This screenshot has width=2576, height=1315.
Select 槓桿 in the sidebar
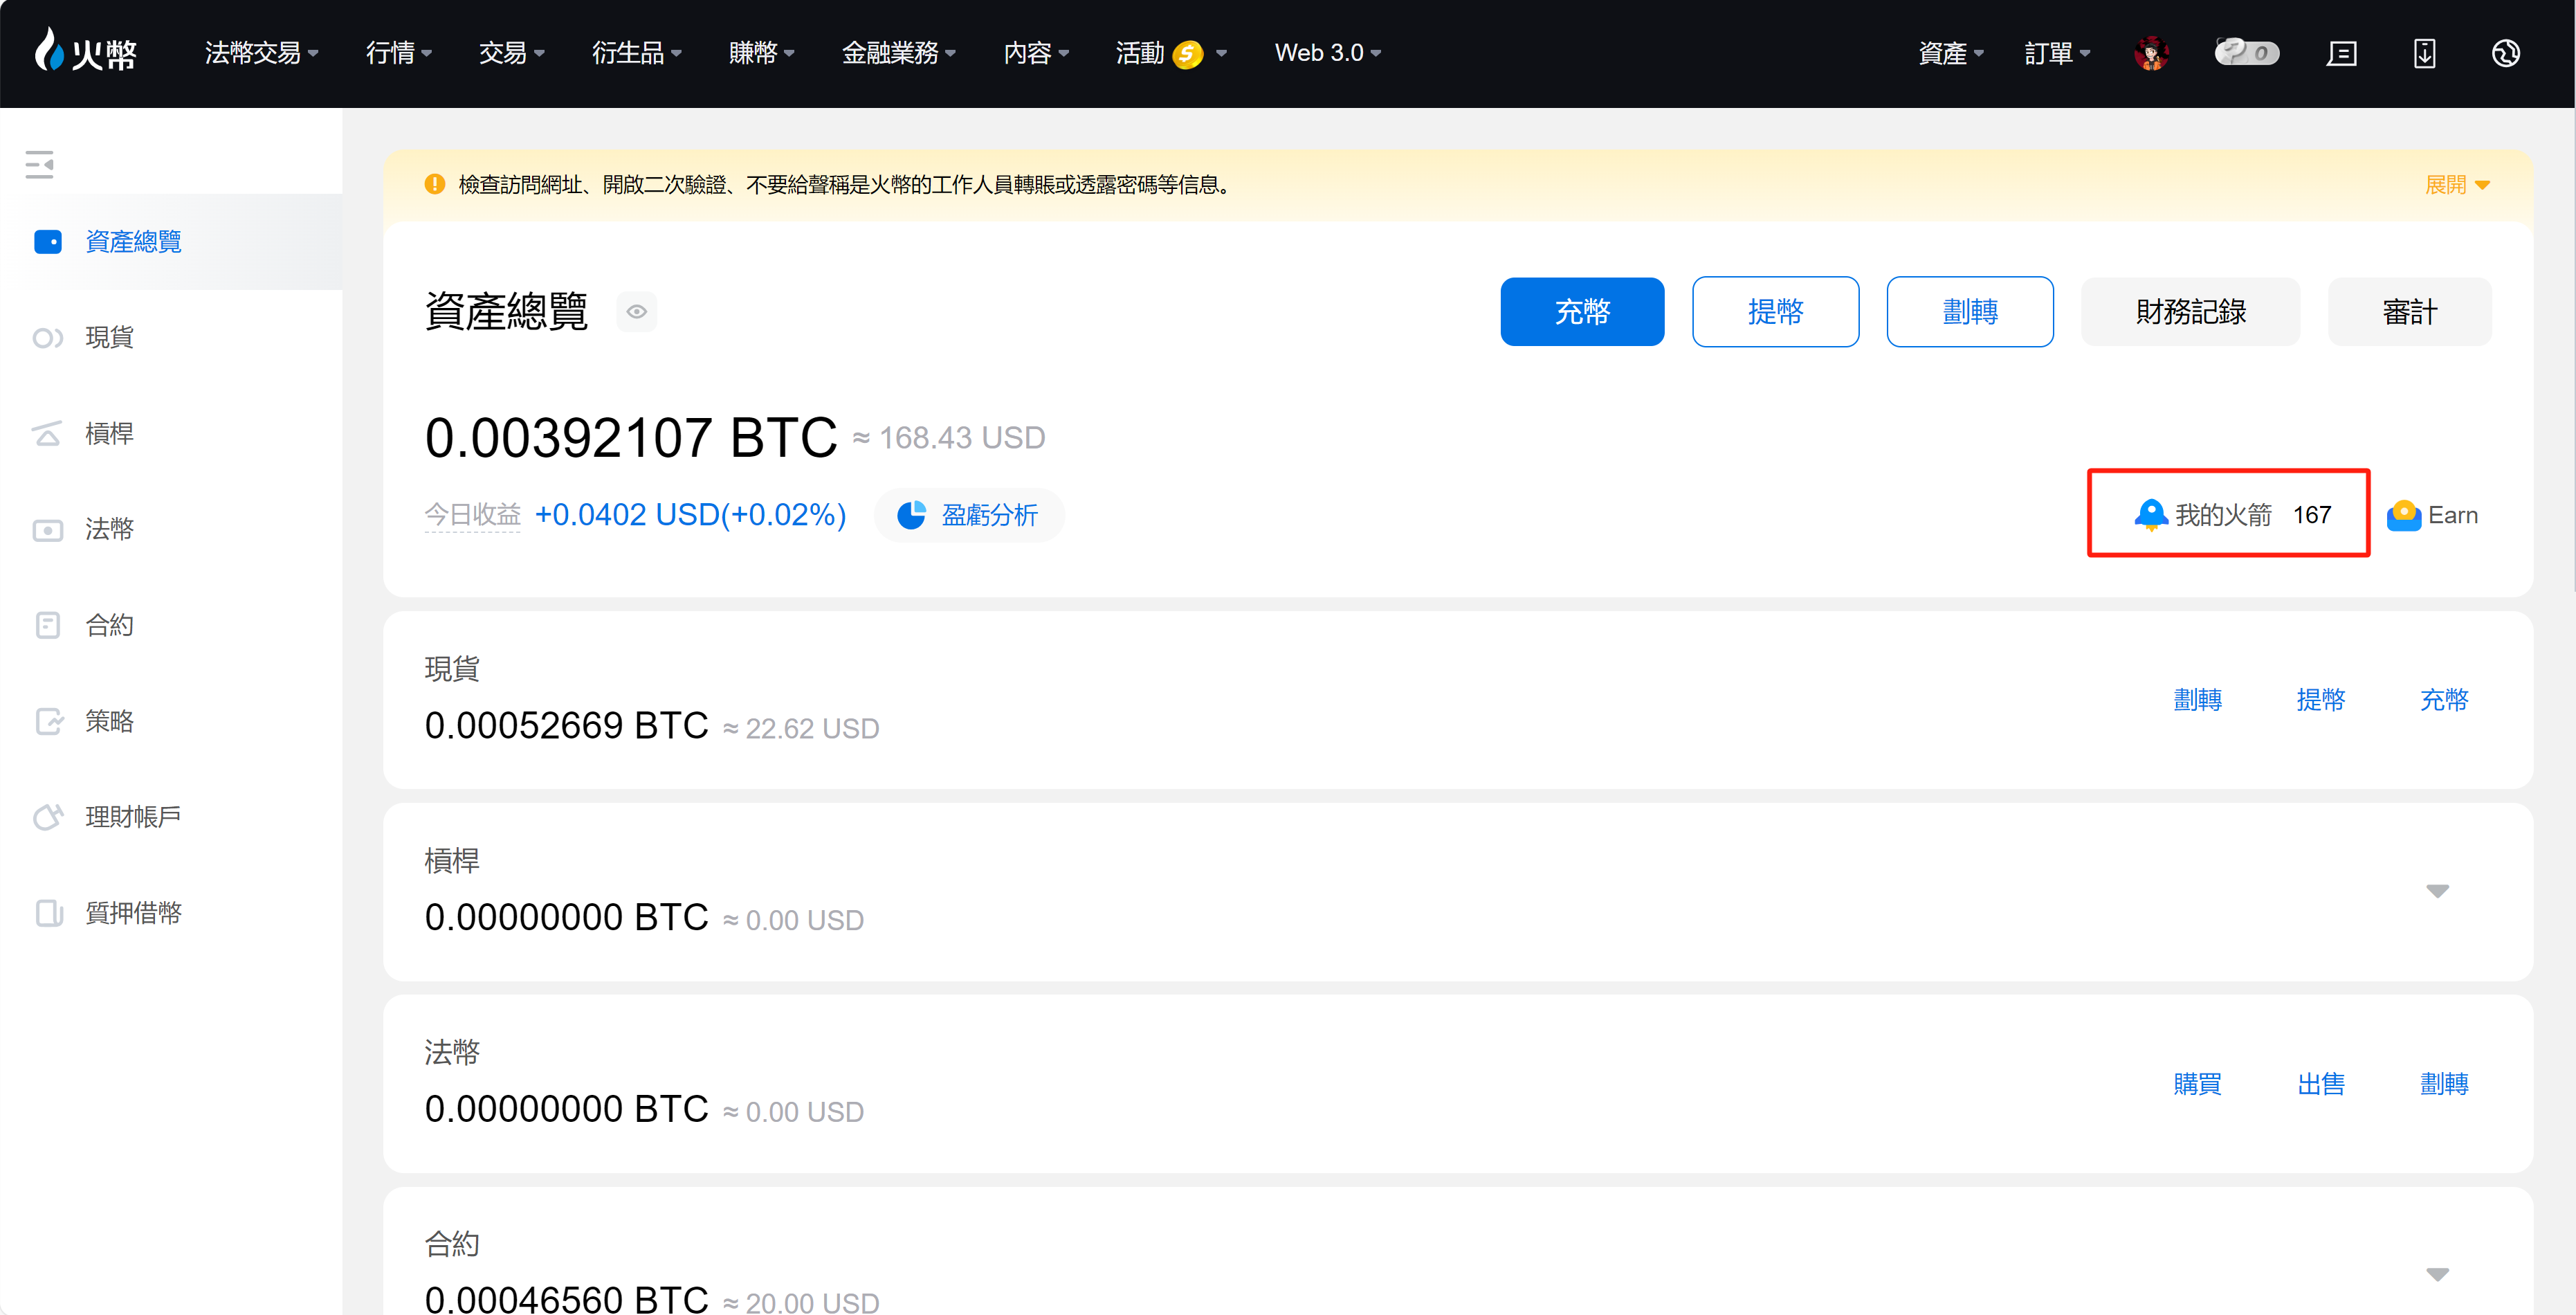click(110, 433)
